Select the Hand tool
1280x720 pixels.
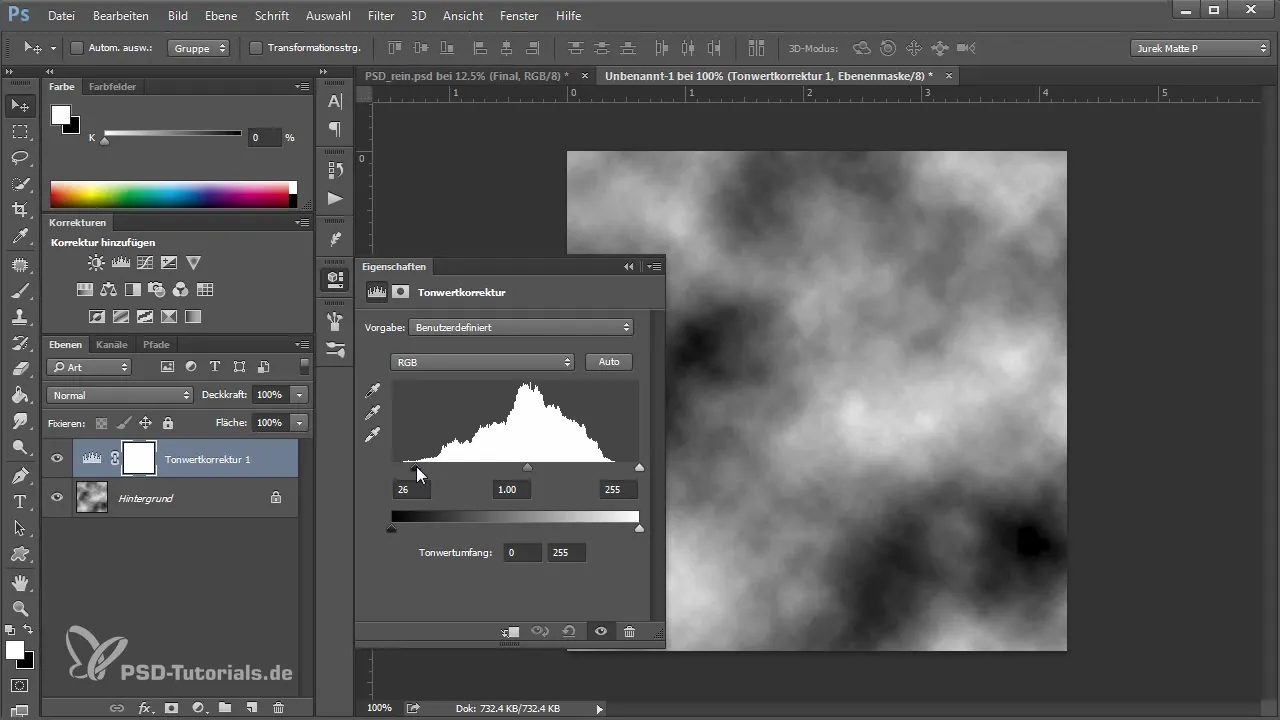(x=19, y=582)
